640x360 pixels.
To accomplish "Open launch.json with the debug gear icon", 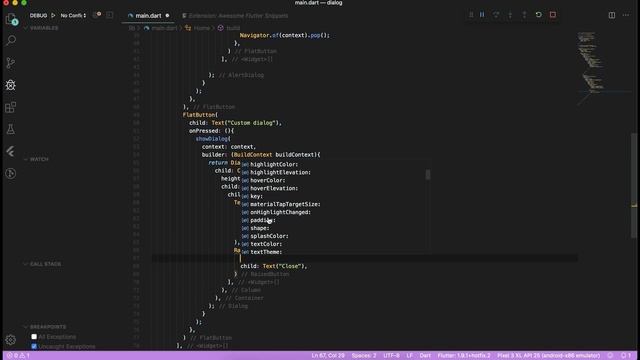I will coord(97,15).
